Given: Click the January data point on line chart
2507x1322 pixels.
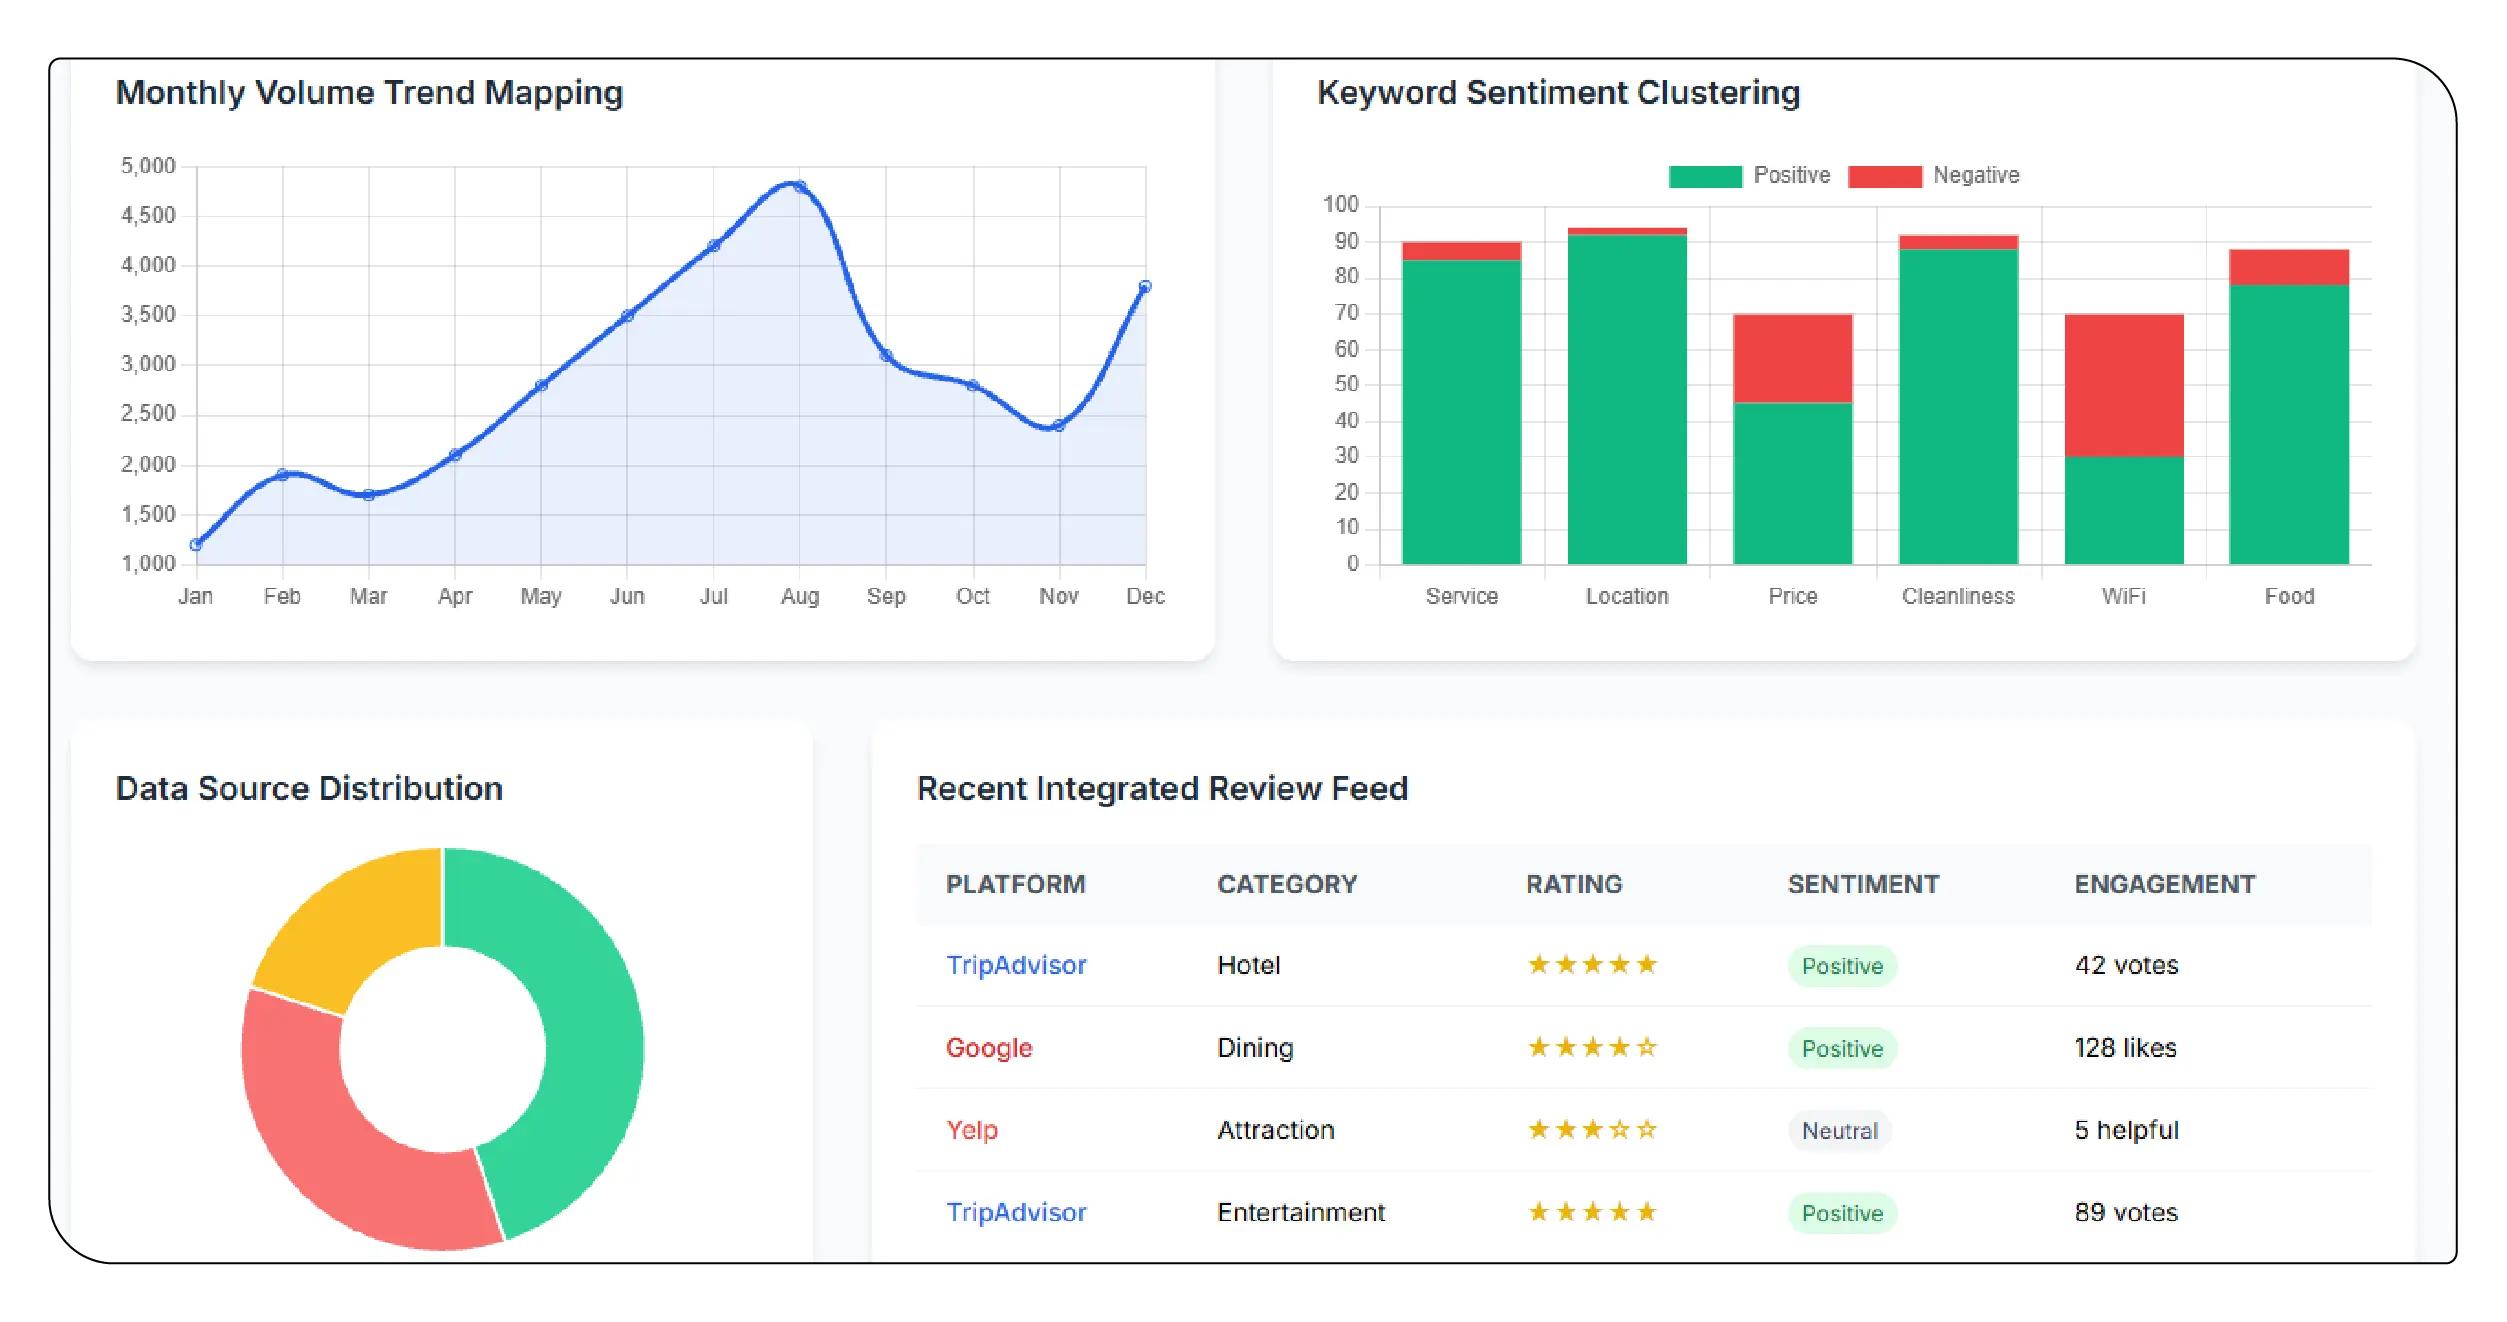Looking at the screenshot, I should point(196,545).
